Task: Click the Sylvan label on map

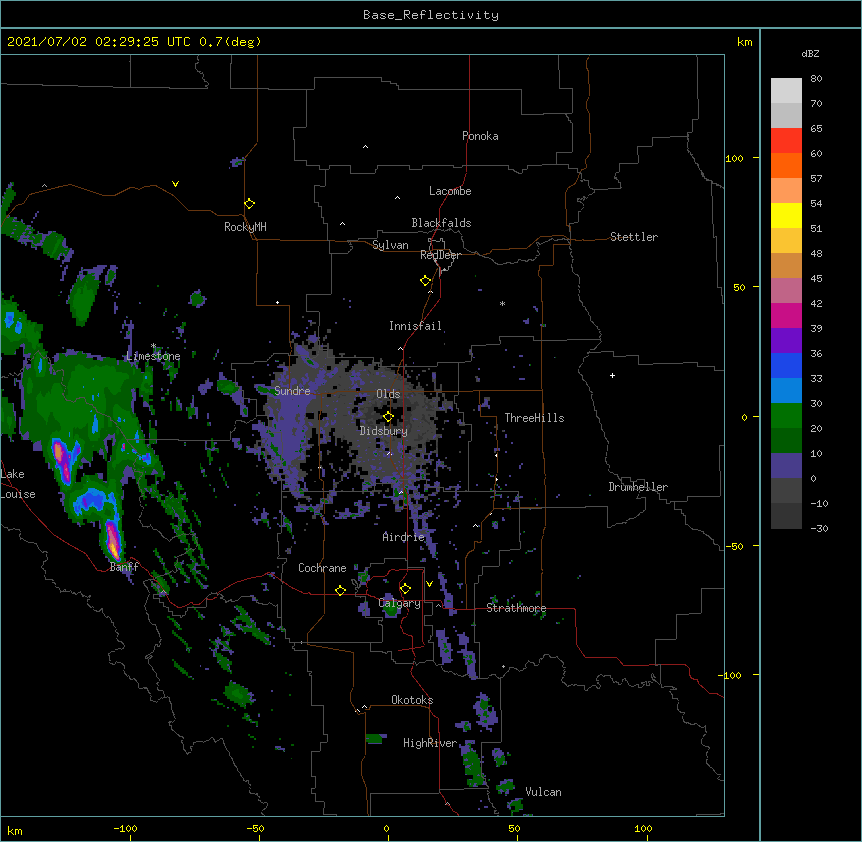Action: coord(390,245)
